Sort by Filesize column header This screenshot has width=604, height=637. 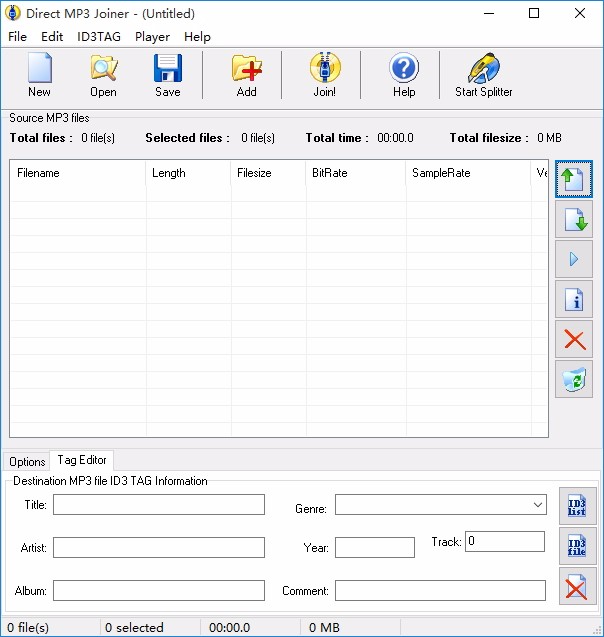click(x=268, y=173)
